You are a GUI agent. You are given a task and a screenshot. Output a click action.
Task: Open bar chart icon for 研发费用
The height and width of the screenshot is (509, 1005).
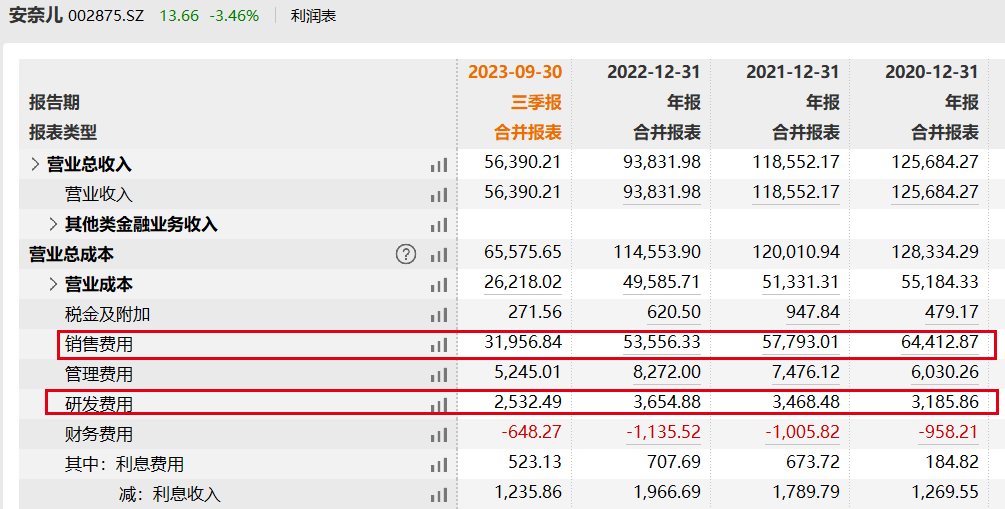[x=439, y=405]
